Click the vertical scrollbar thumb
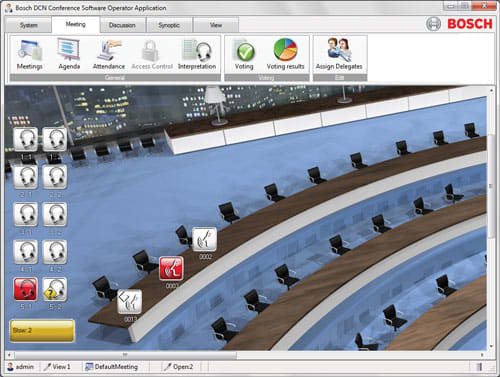The width and height of the screenshot is (500, 377). pyautogui.click(x=491, y=186)
